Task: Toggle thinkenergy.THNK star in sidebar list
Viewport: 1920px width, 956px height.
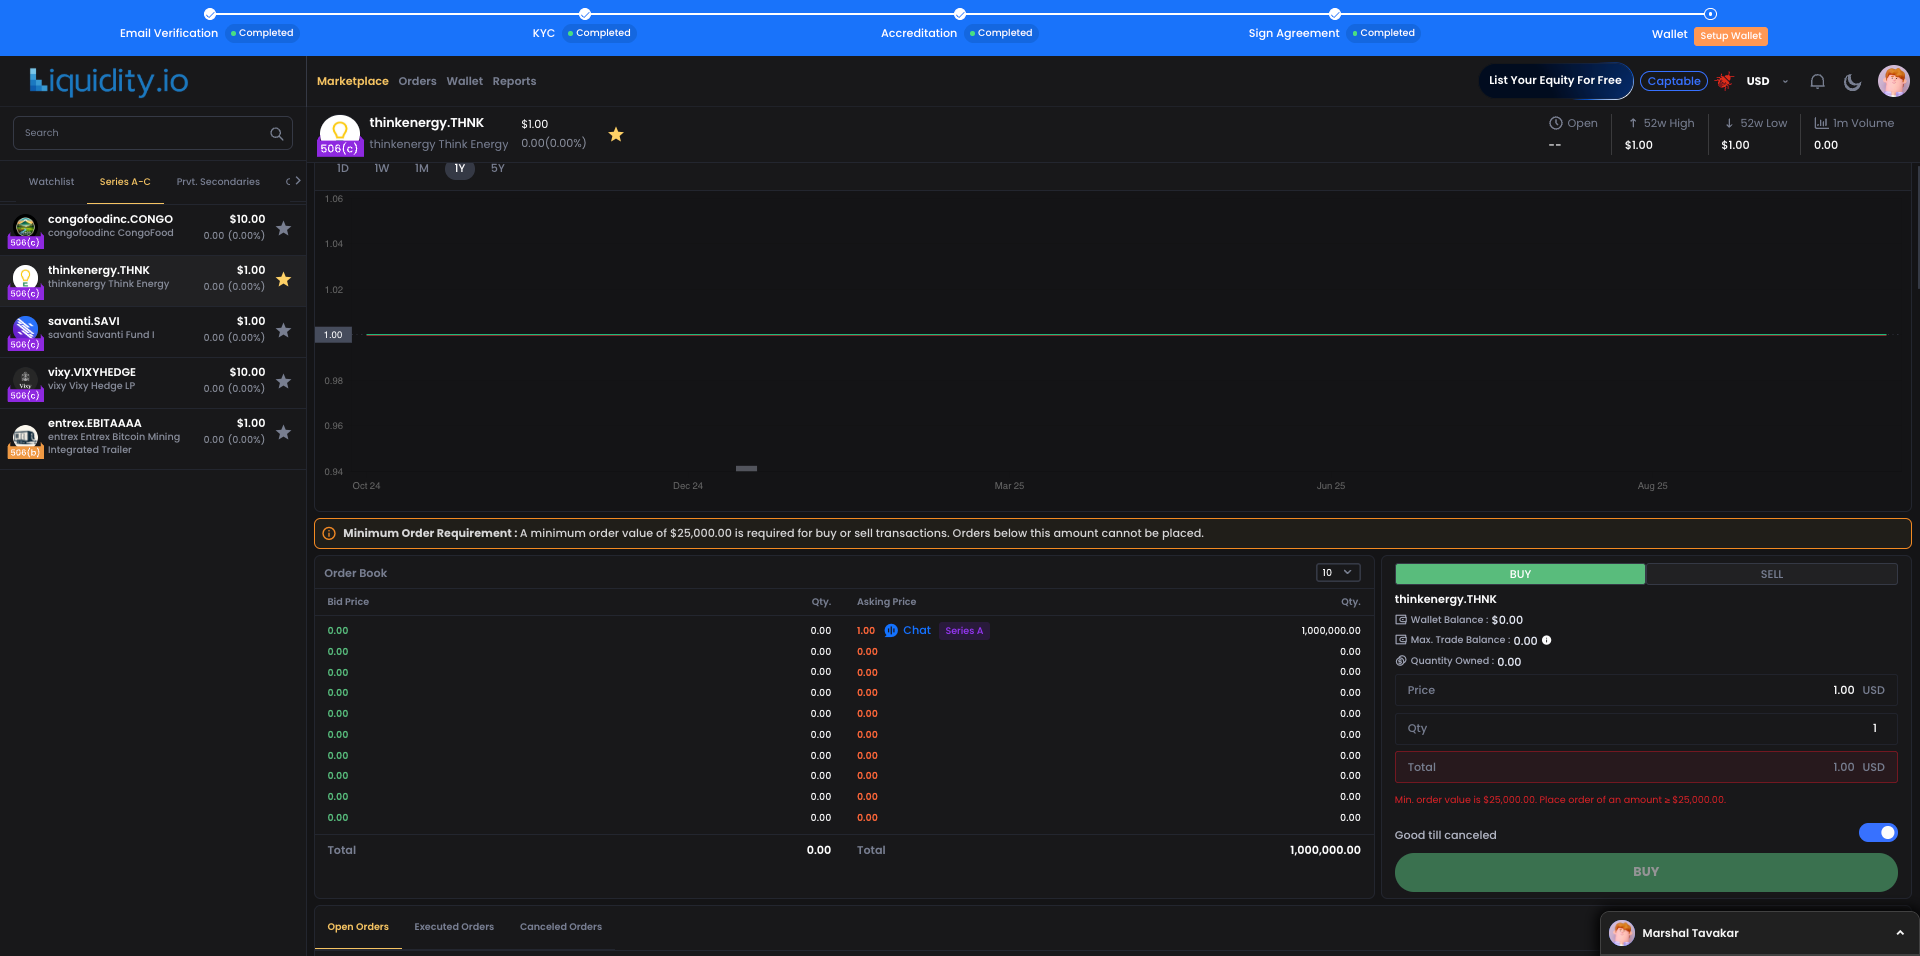Action: point(284,279)
